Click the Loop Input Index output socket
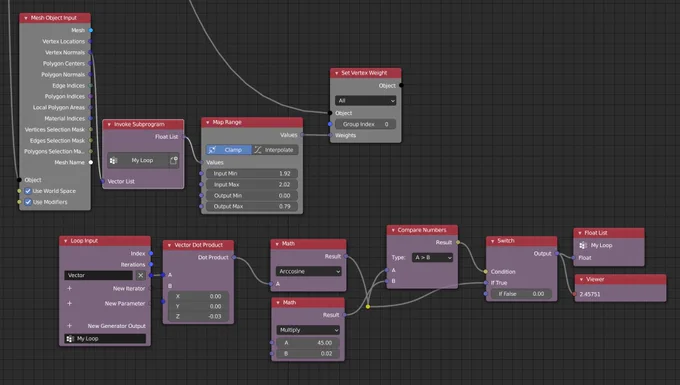Screen dimensions: 680x385 (151, 254)
